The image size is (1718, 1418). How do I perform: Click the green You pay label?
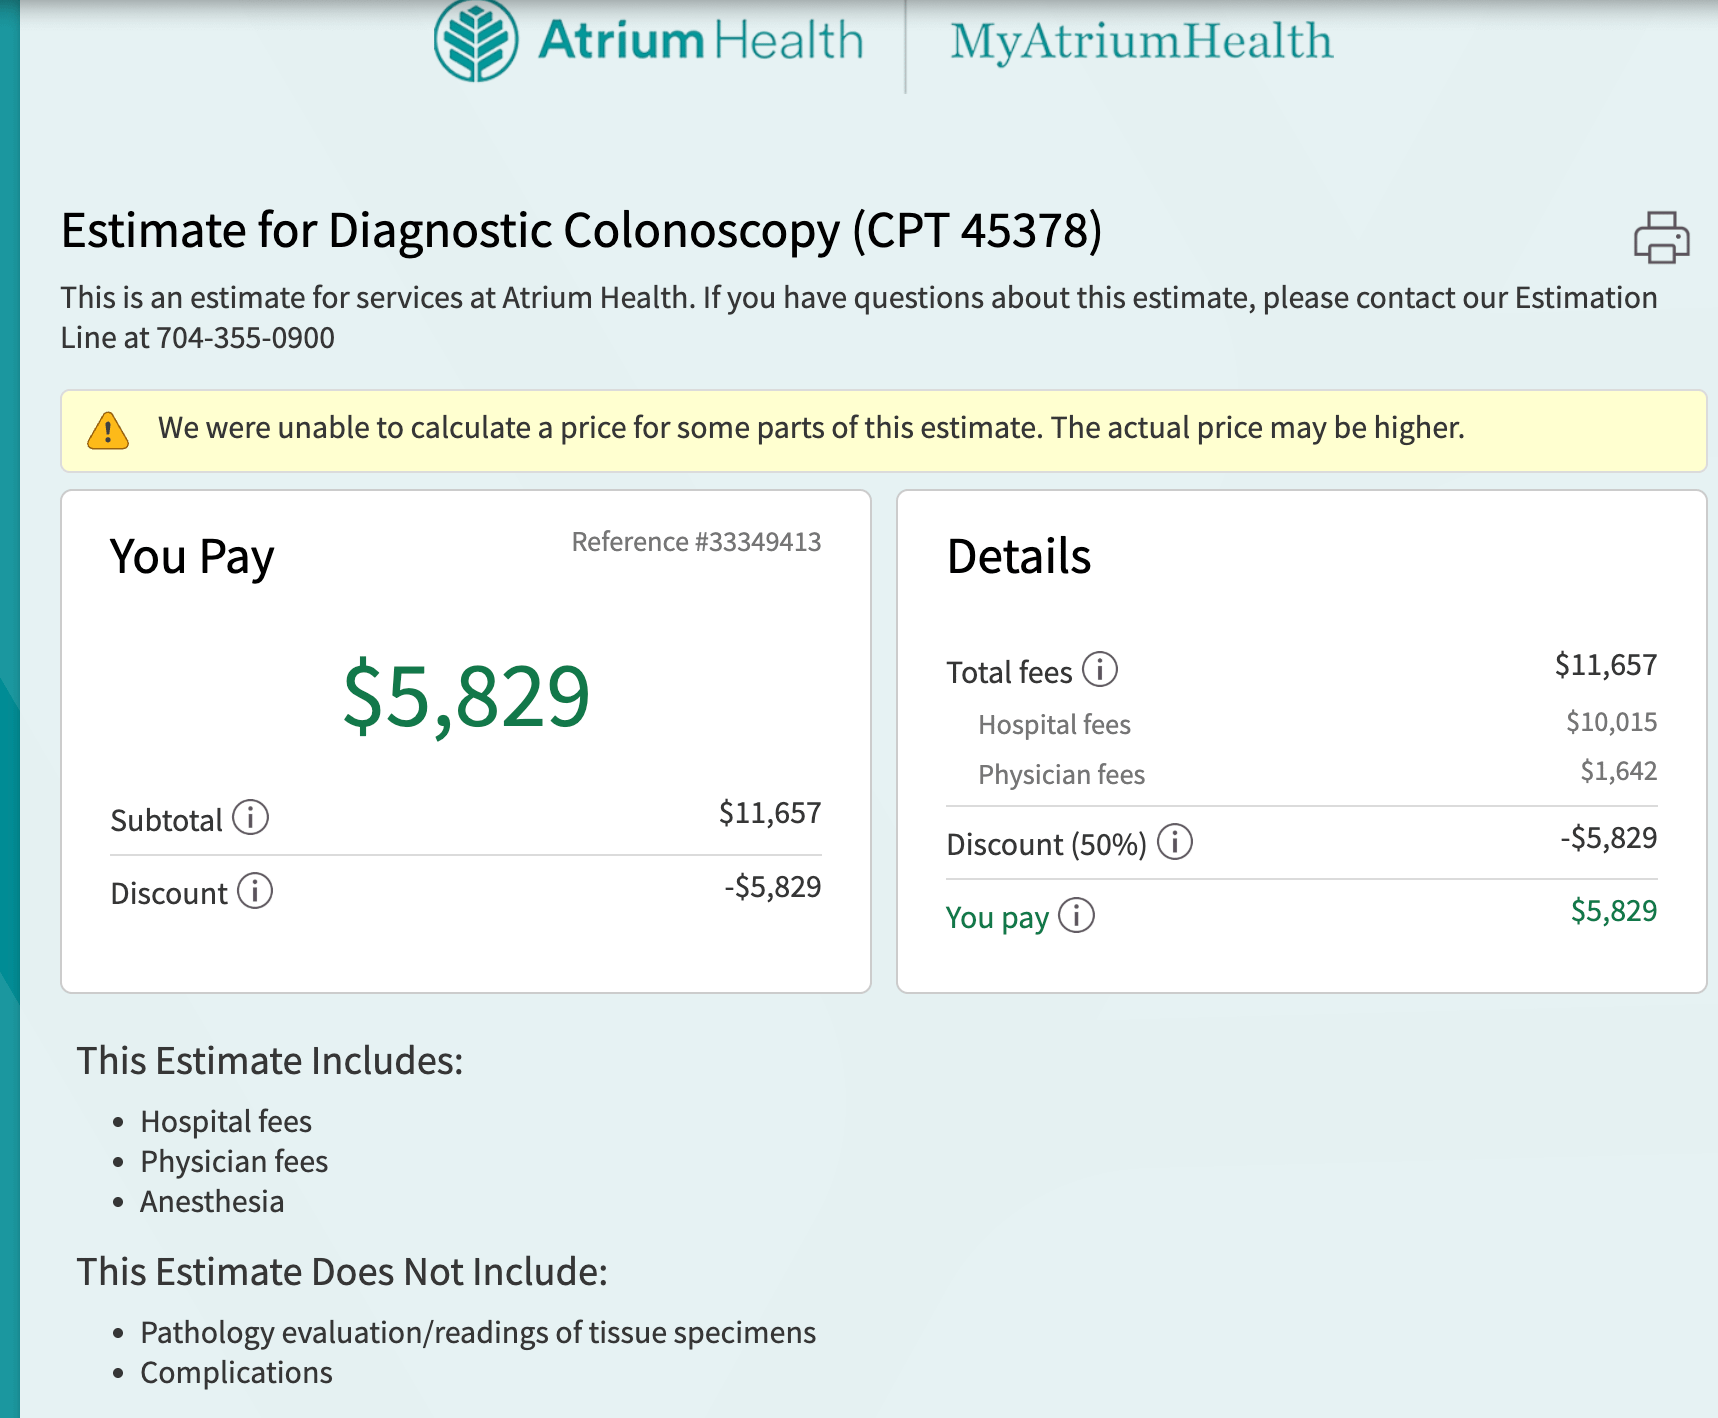[x=997, y=918]
